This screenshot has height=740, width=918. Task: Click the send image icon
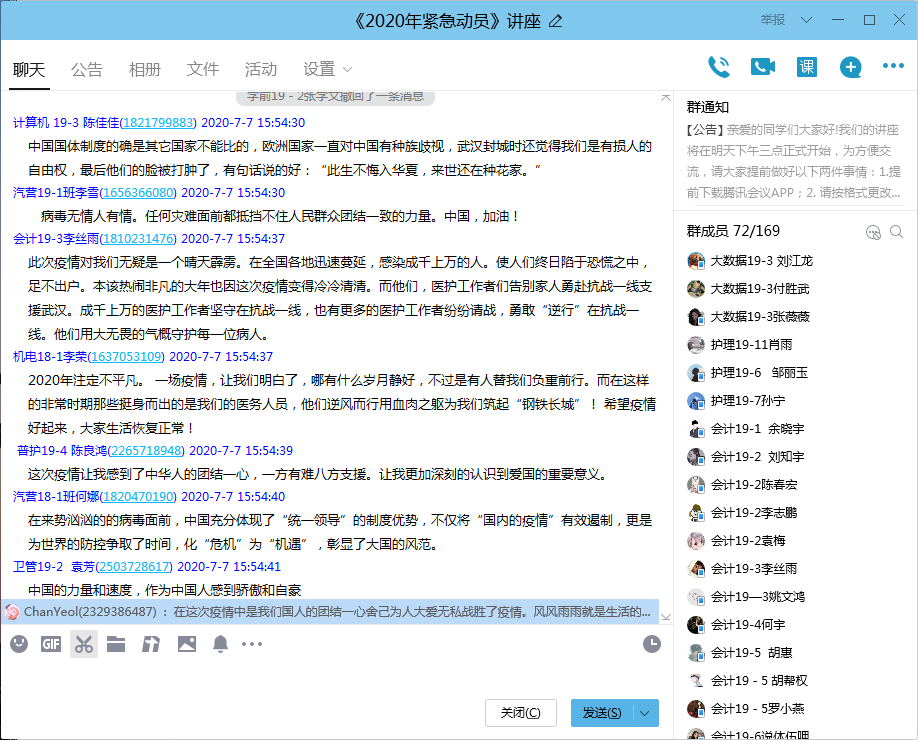[x=187, y=644]
